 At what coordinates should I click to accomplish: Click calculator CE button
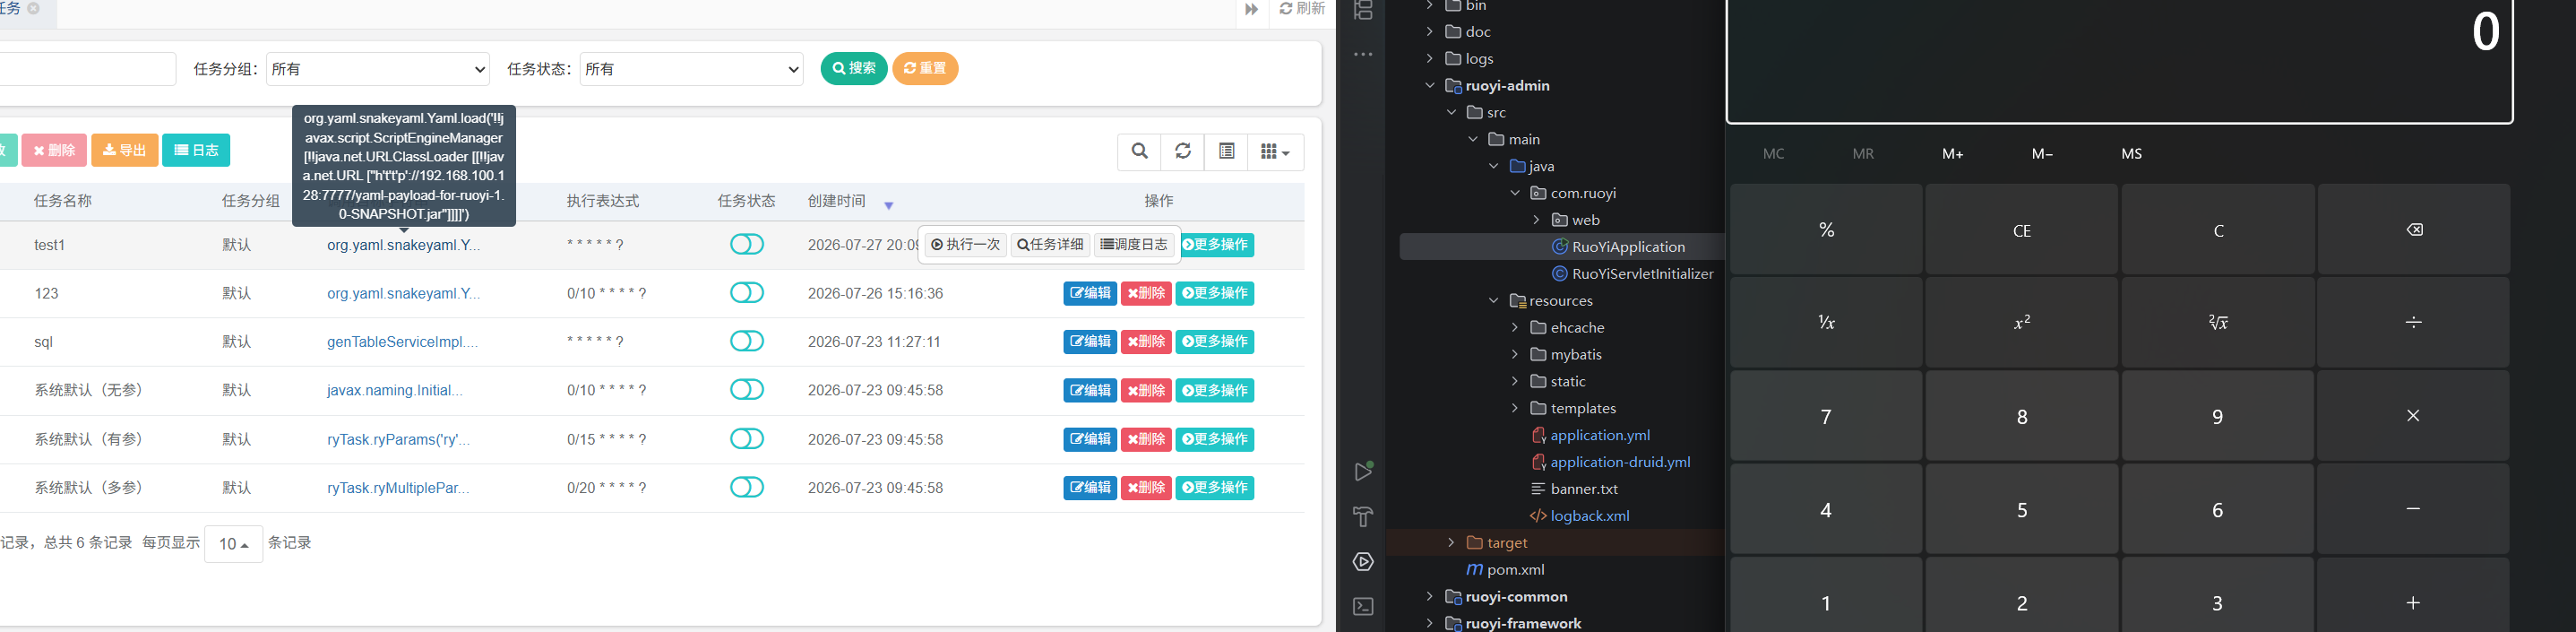point(2022,229)
